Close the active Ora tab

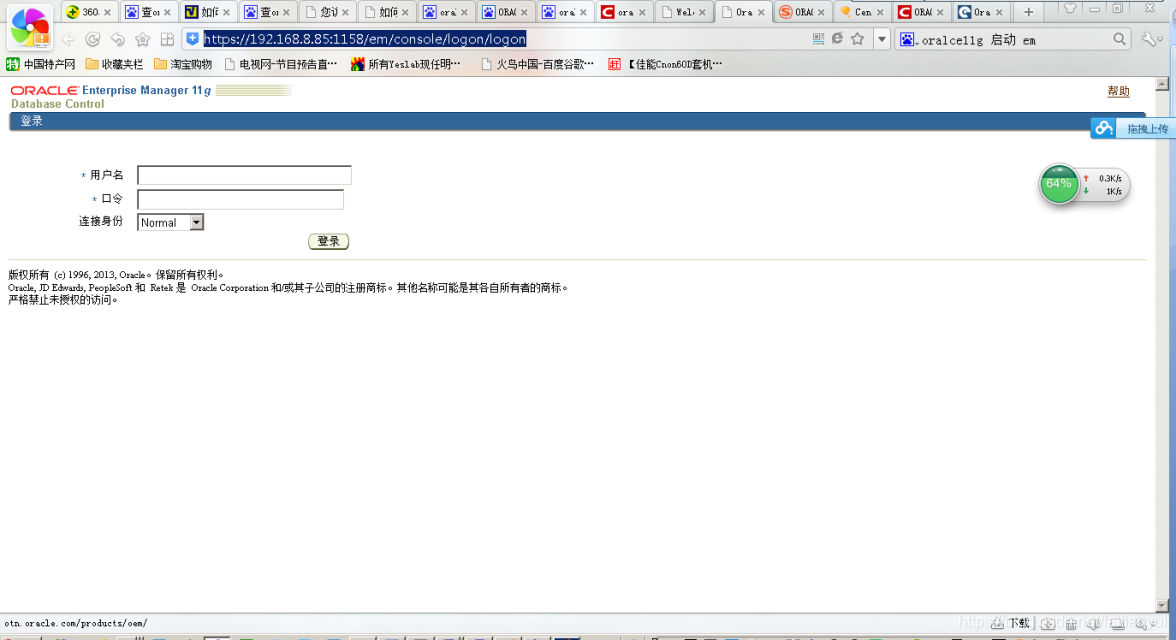(x=760, y=12)
